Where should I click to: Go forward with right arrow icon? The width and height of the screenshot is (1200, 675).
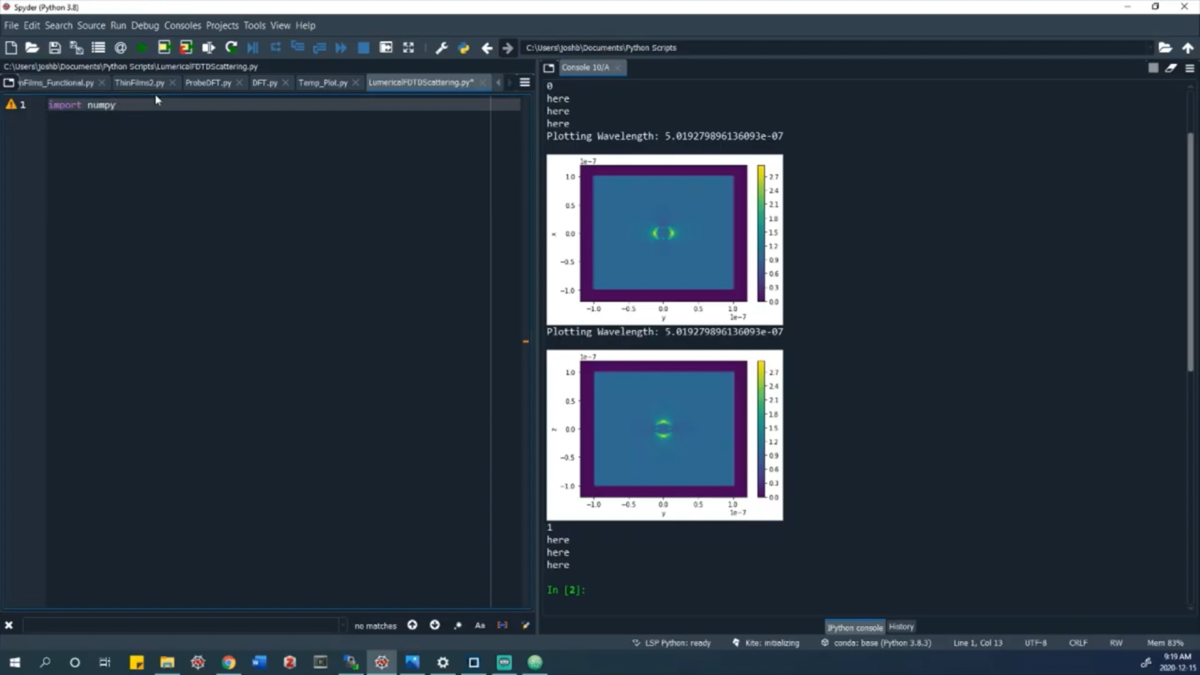[x=507, y=47]
